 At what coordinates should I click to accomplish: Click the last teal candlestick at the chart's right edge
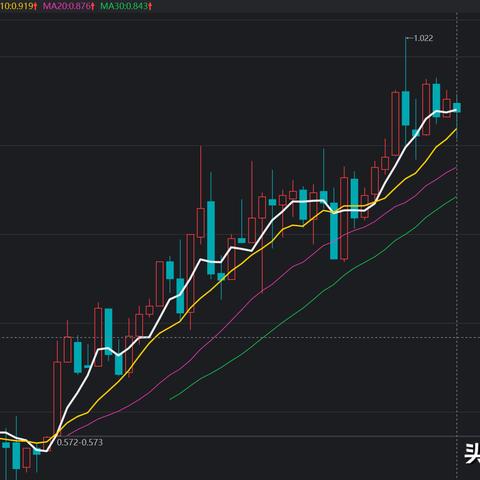457,108
